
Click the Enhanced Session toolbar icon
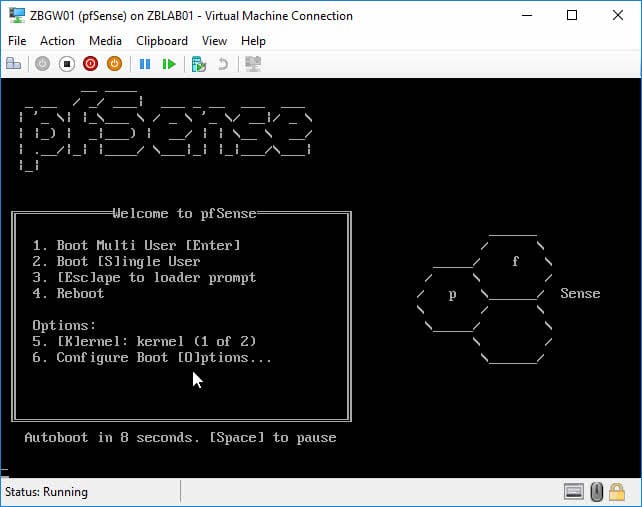[x=253, y=64]
